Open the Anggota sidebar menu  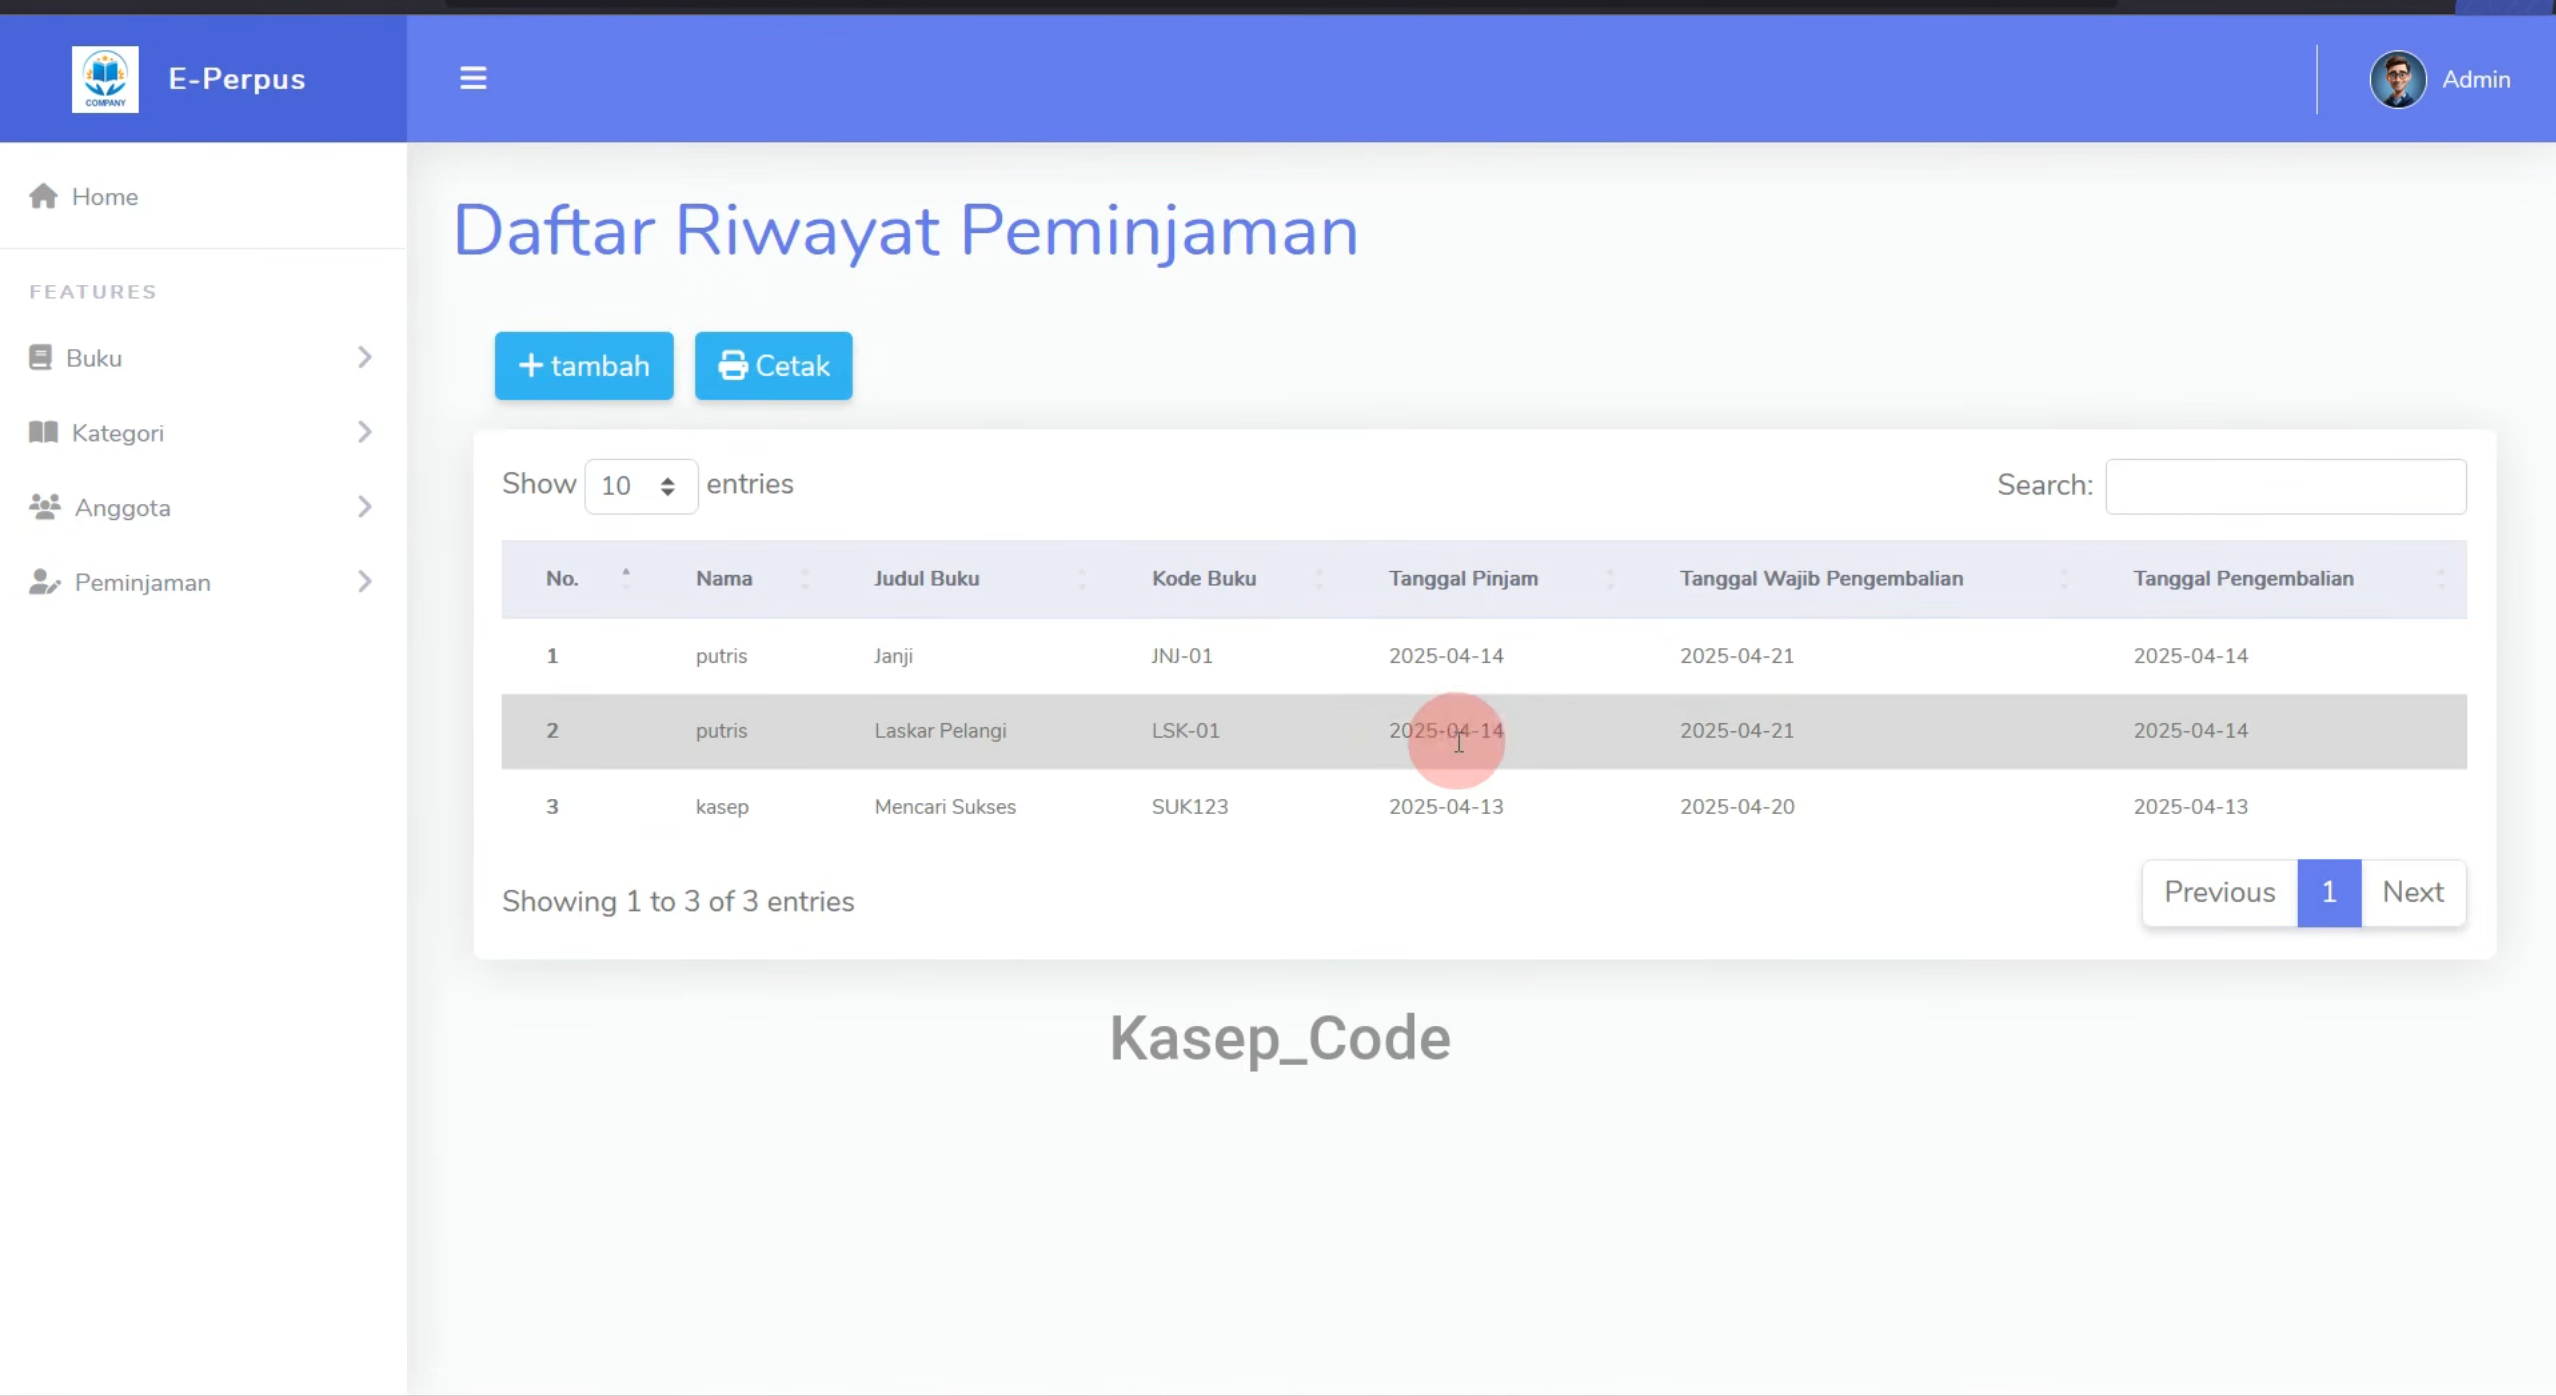point(203,507)
